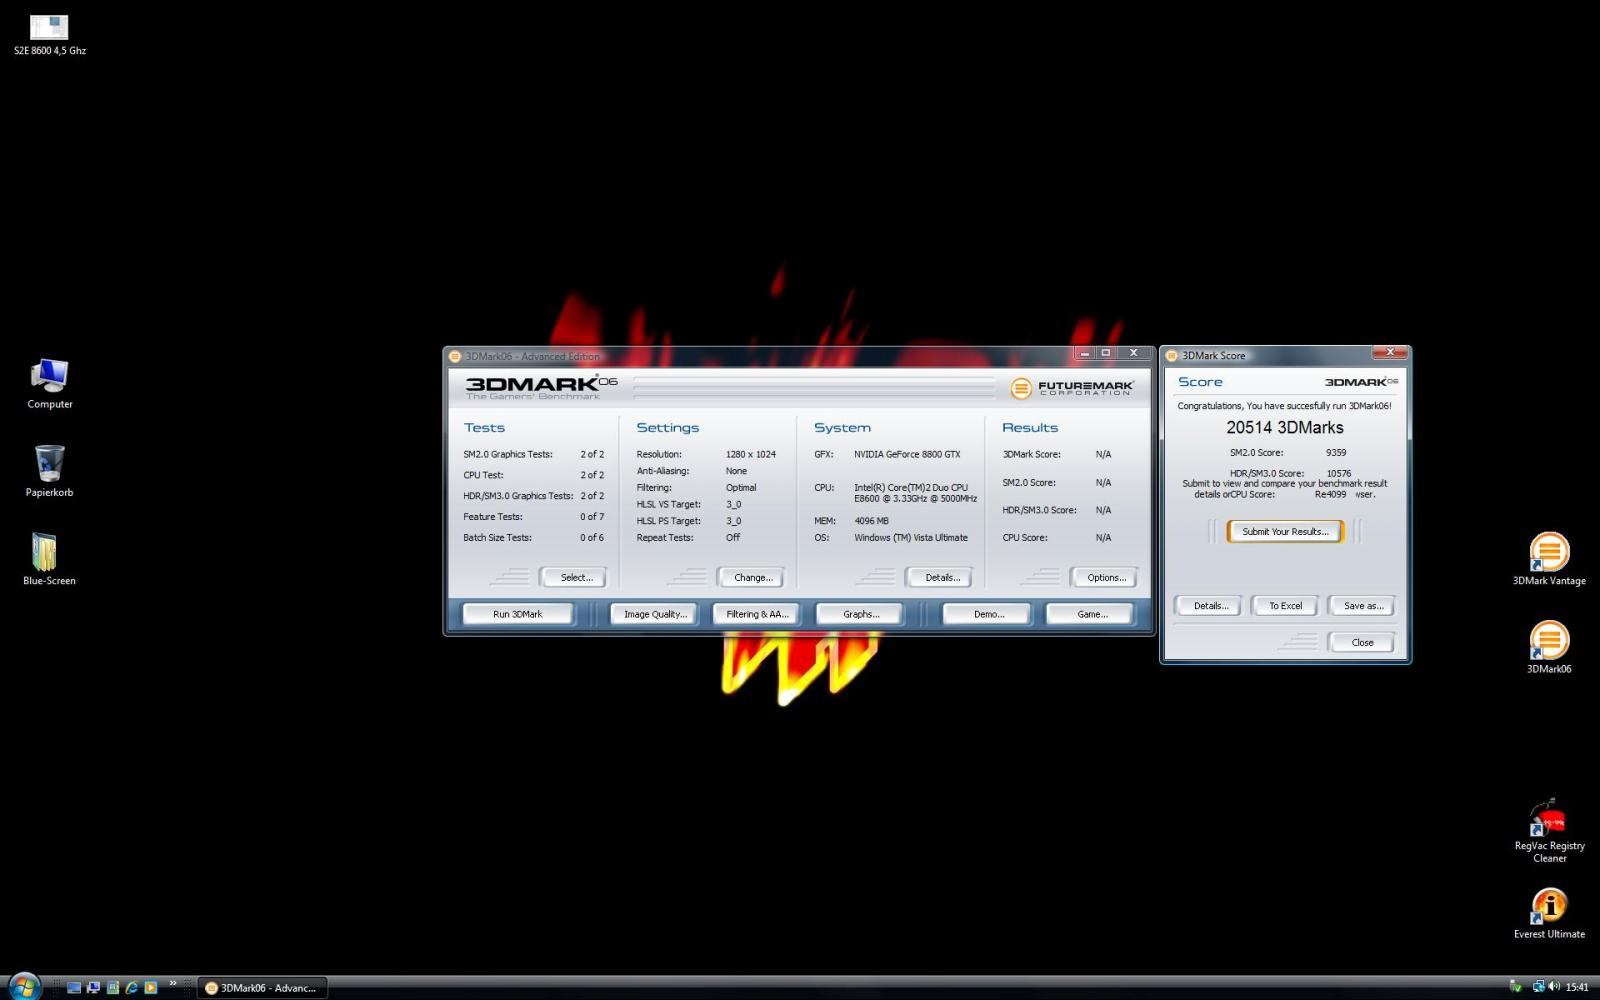Open Graphs... tool
Screen dimensions: 1600x1000
860,614
